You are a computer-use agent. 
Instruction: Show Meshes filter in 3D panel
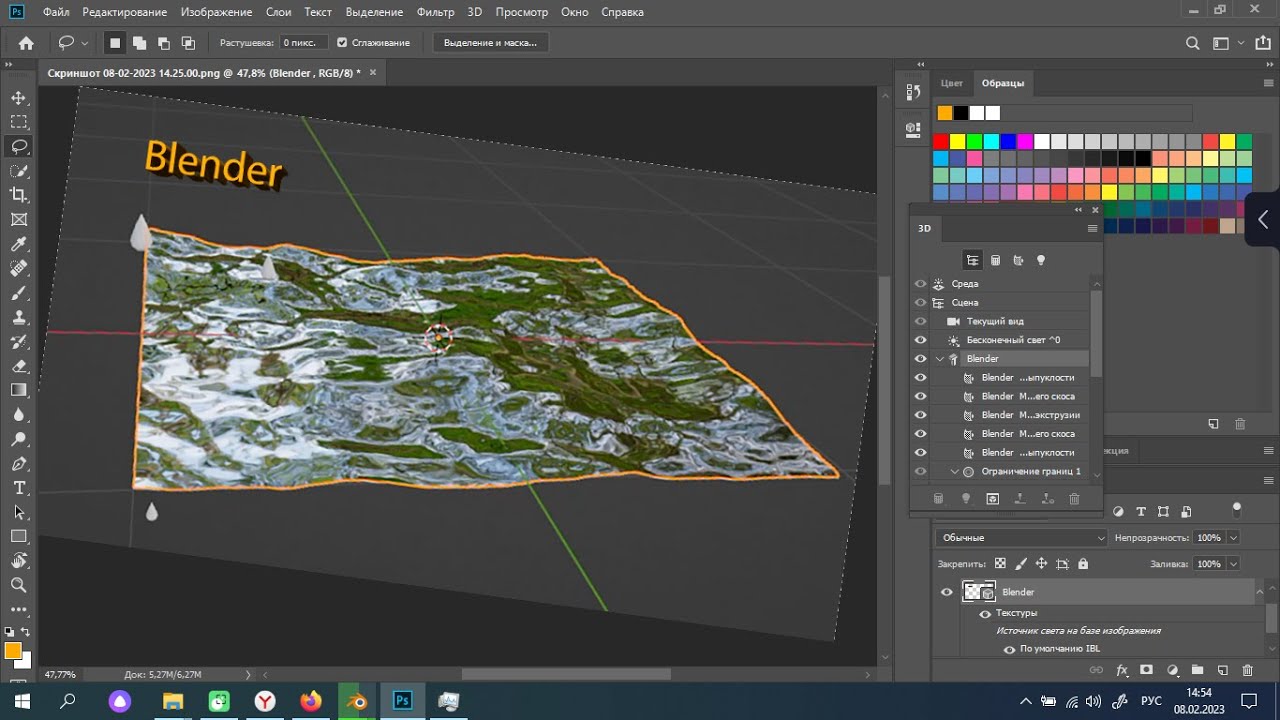click(x=995, y=260)
